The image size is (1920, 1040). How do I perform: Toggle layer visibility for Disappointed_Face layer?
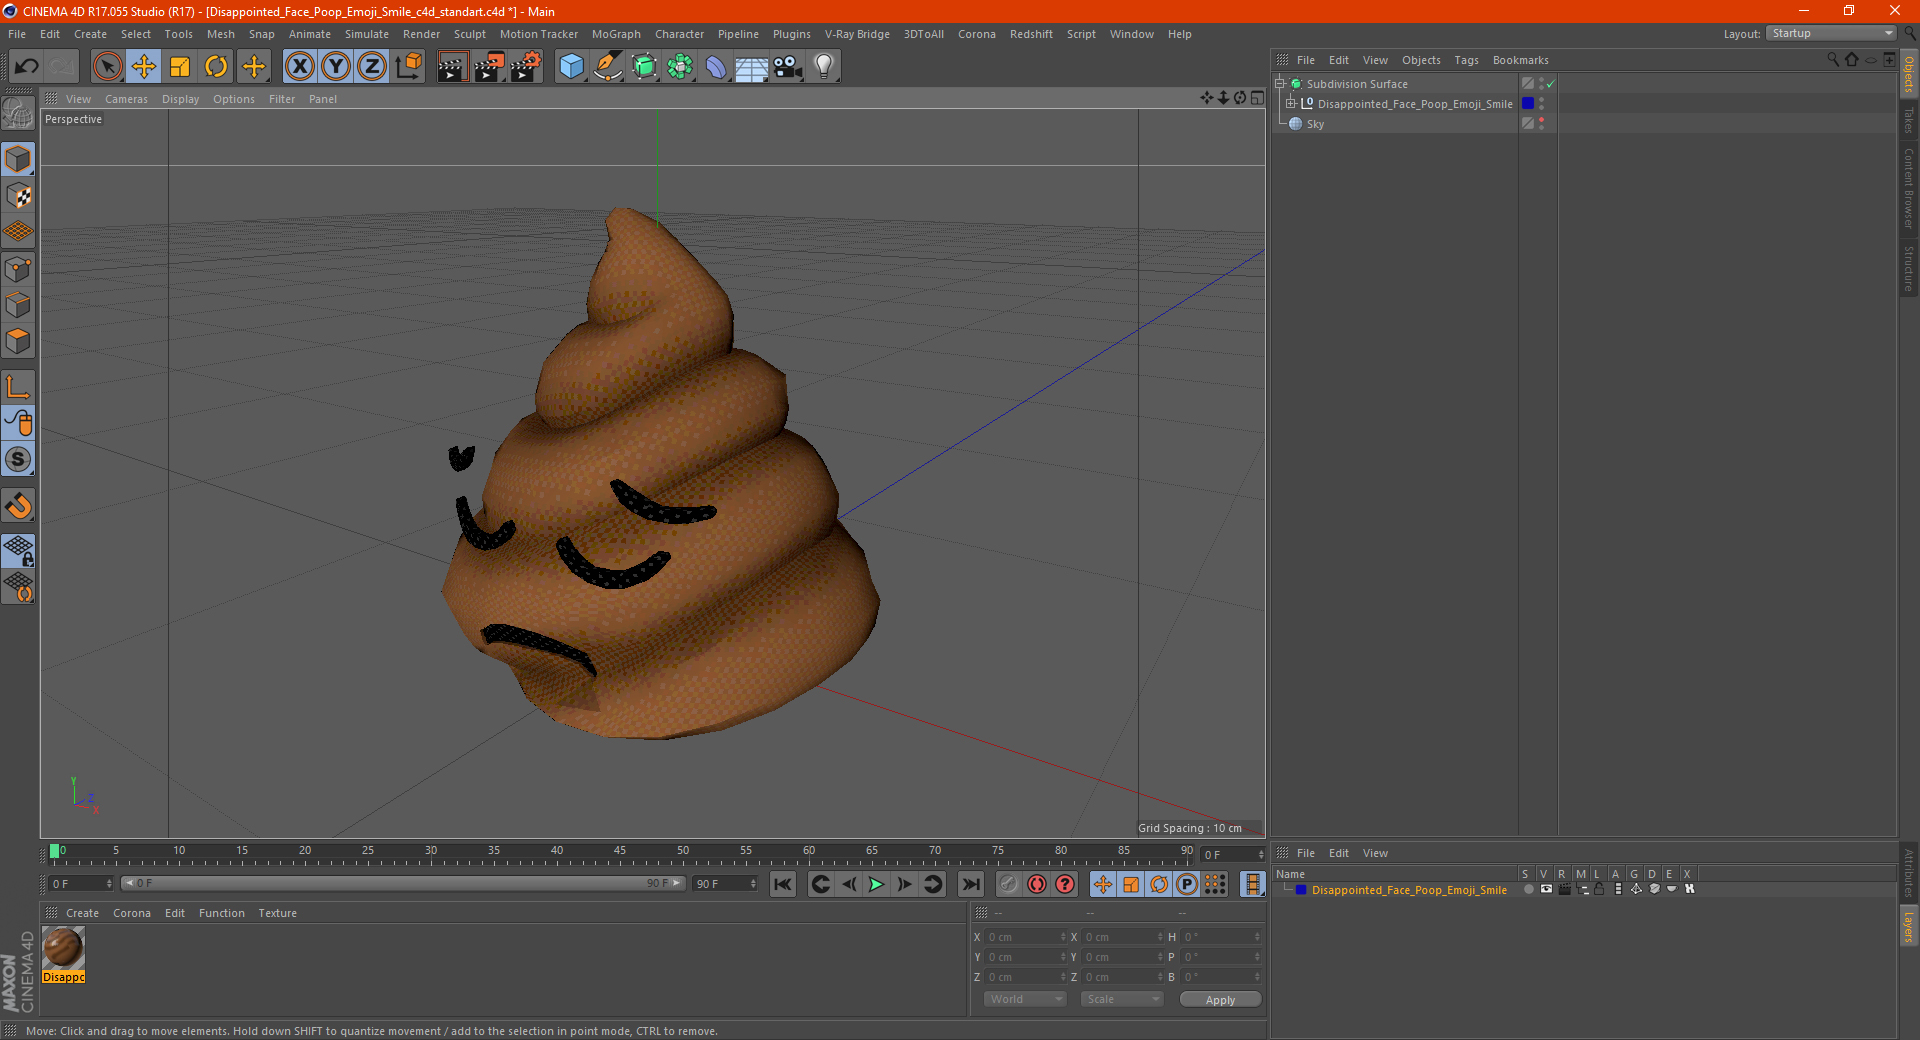pos(1546,889)
